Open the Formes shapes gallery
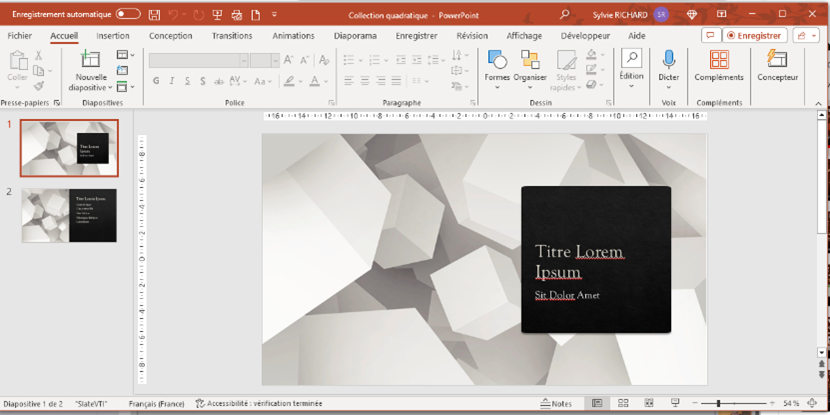The height and width of the screenshot is (415, 830). 497,68
